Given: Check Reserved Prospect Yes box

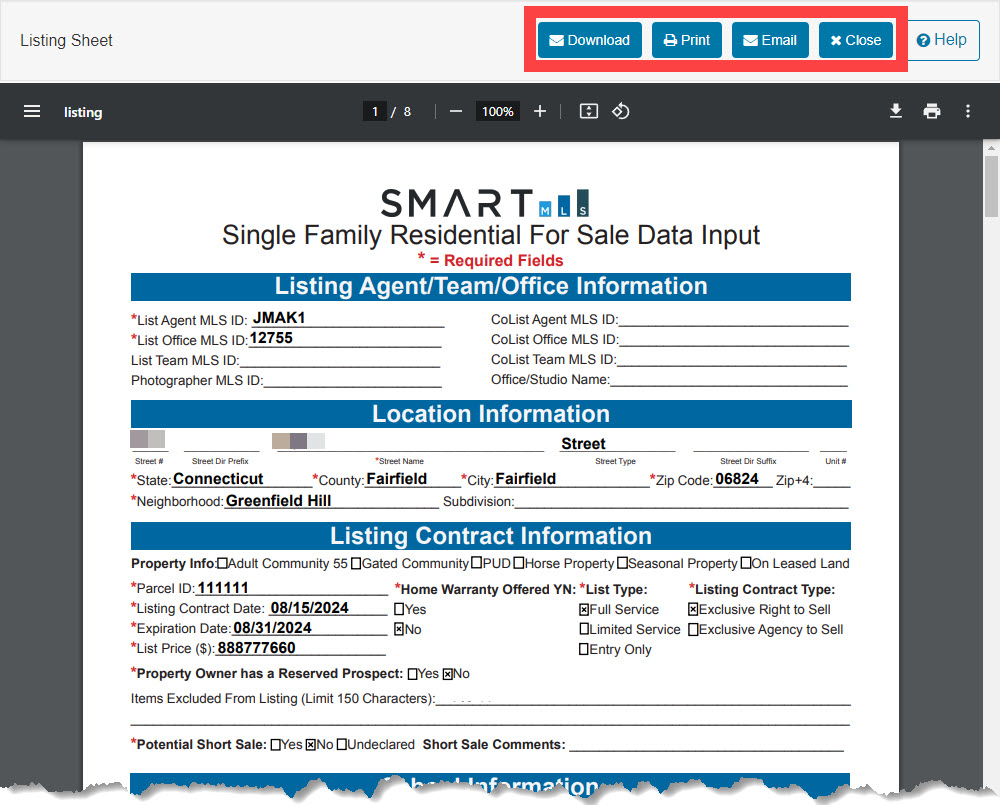Looking at the screenshot, I should tap(413, 674).
